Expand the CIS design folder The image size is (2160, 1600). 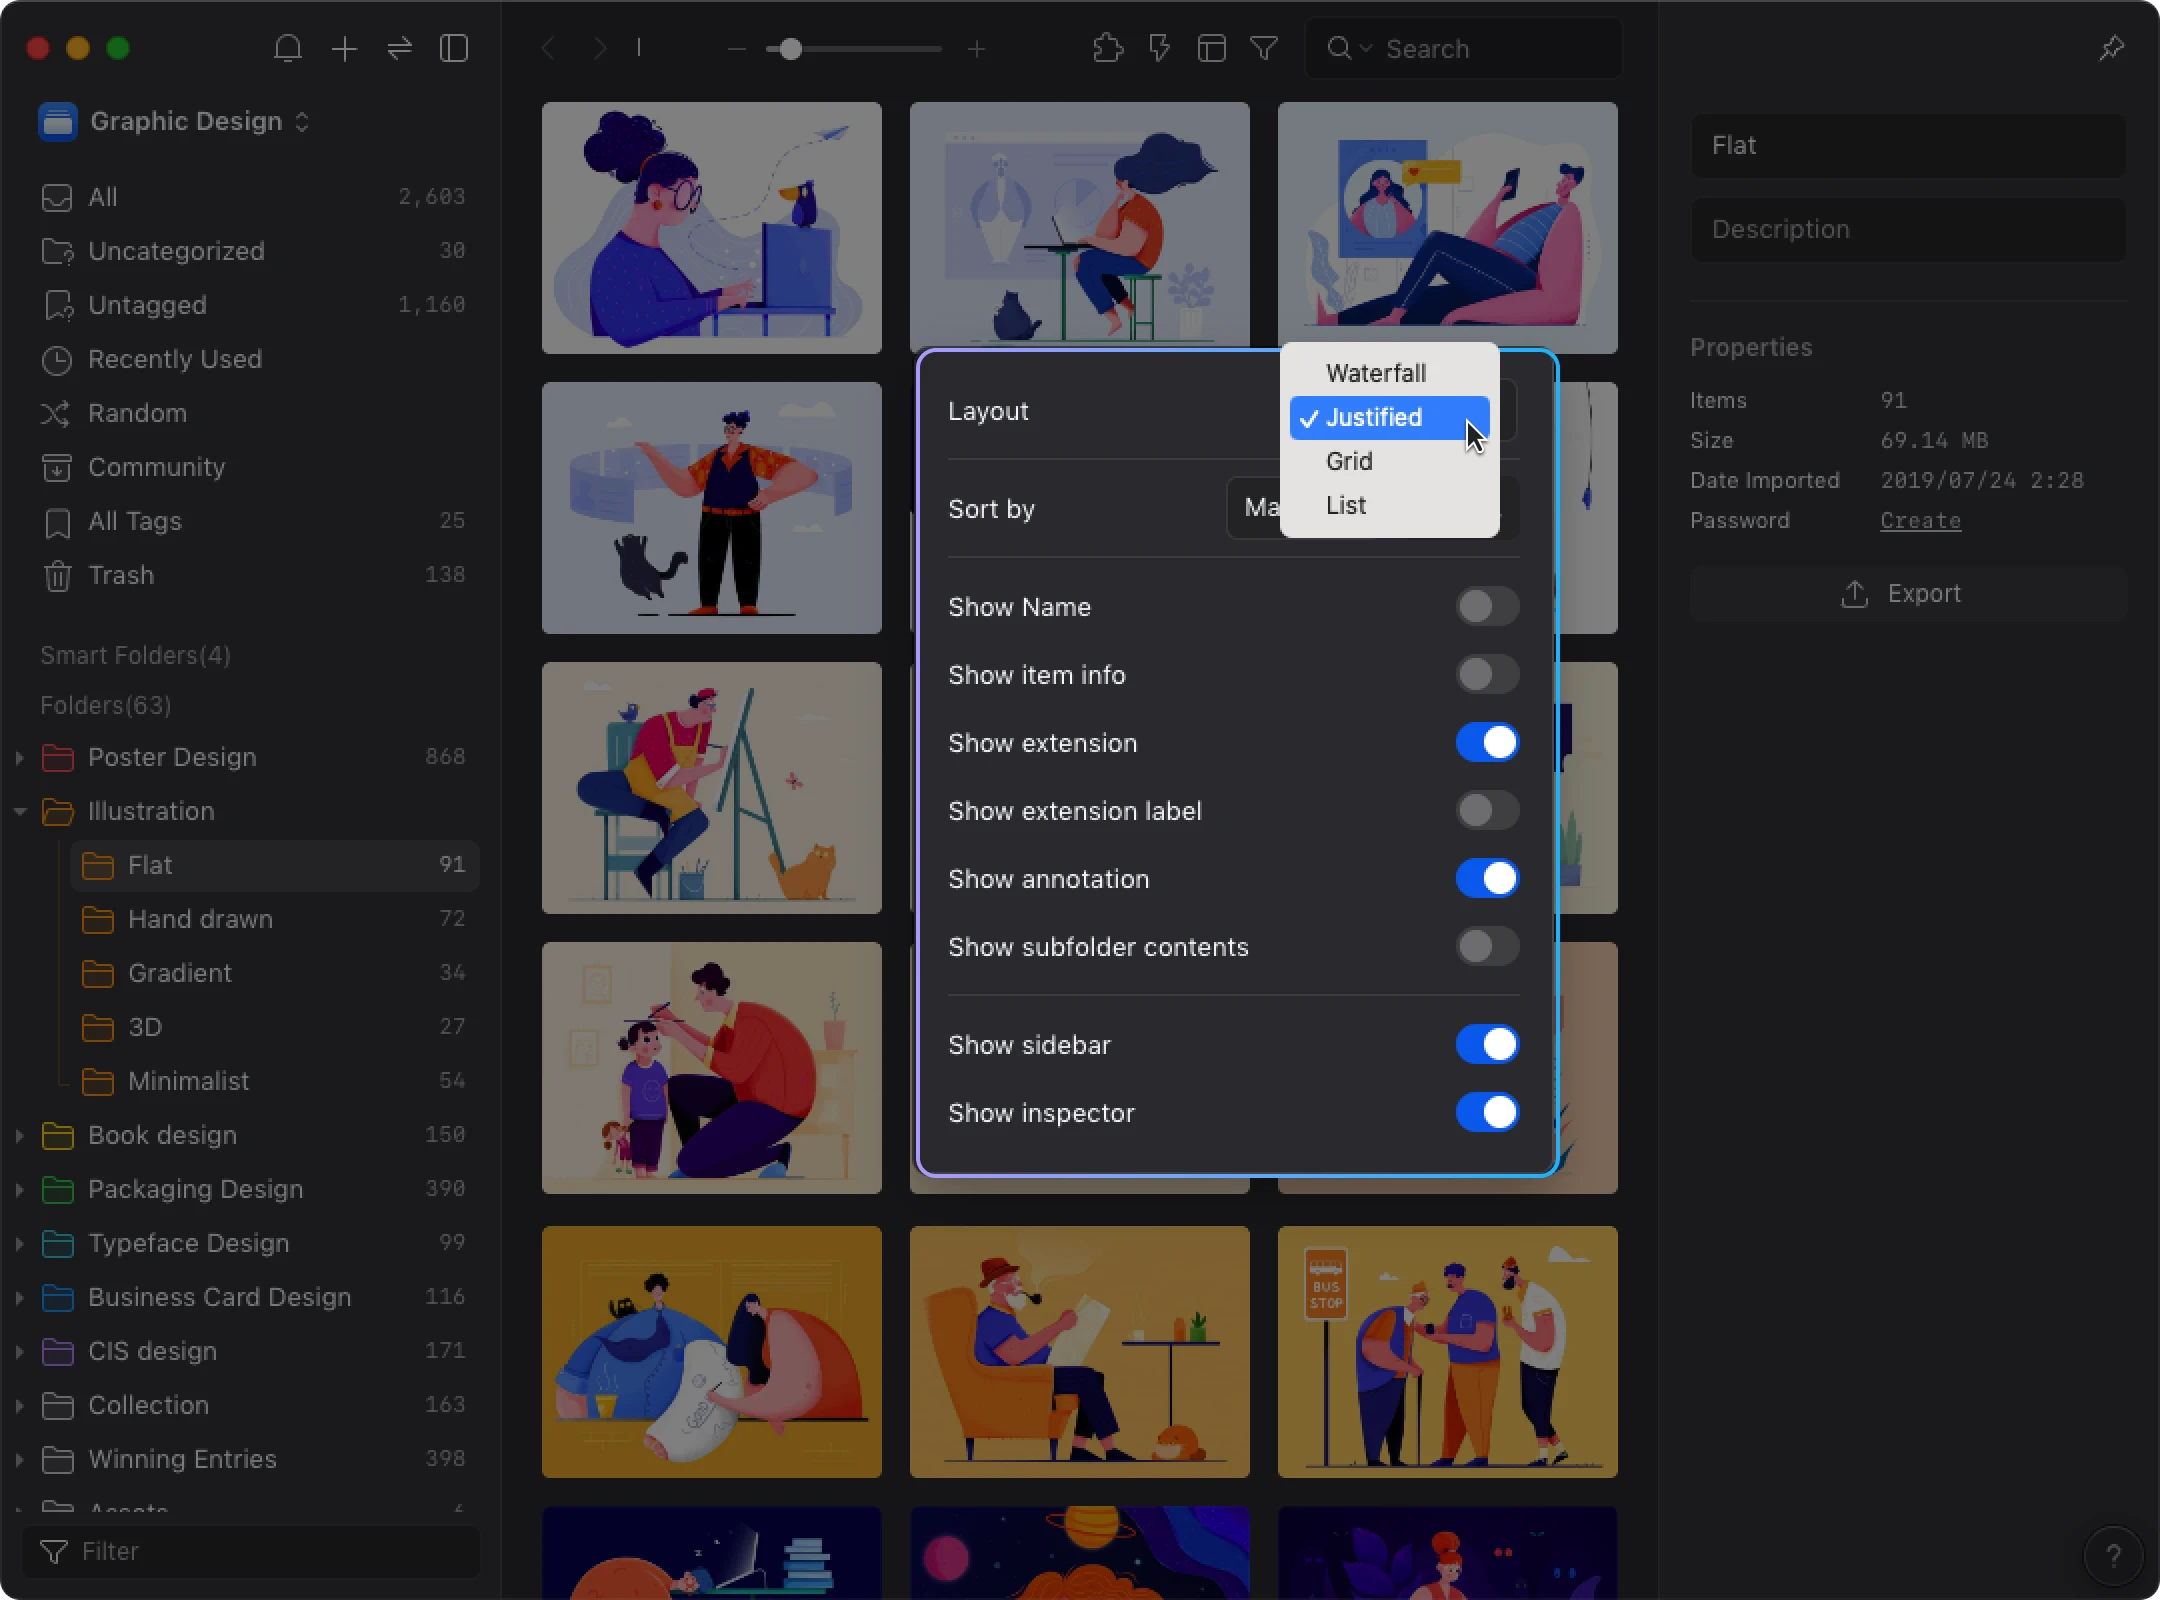pyautogui.click(x=19, y=1352)
